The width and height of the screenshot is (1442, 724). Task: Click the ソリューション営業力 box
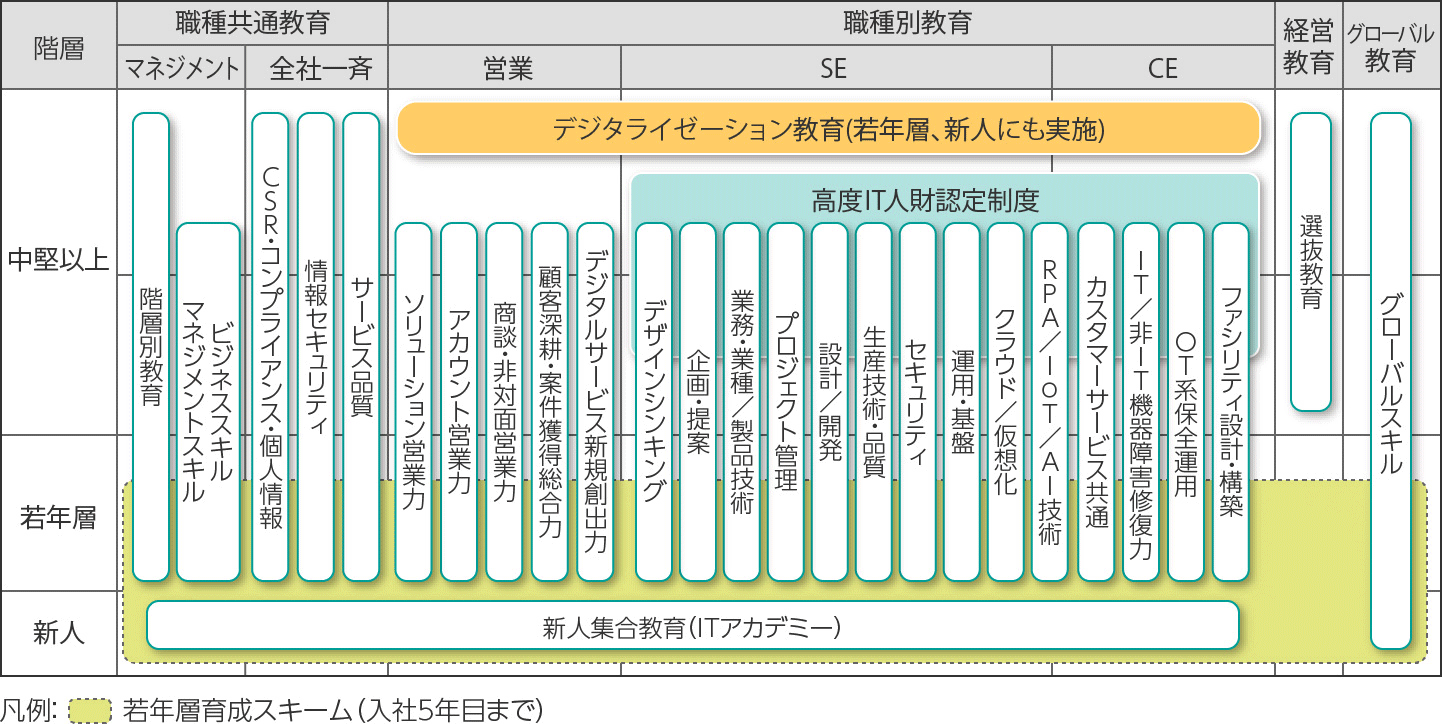tap(413, 402)
